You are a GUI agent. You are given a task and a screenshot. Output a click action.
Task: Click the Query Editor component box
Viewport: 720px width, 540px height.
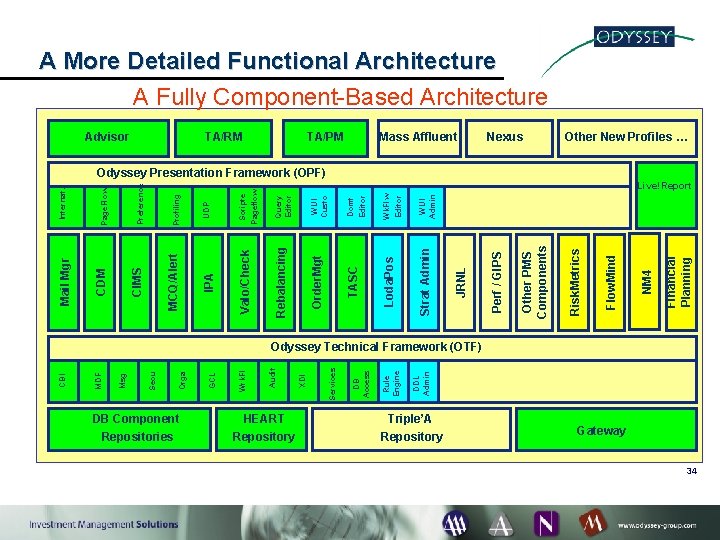282,207
